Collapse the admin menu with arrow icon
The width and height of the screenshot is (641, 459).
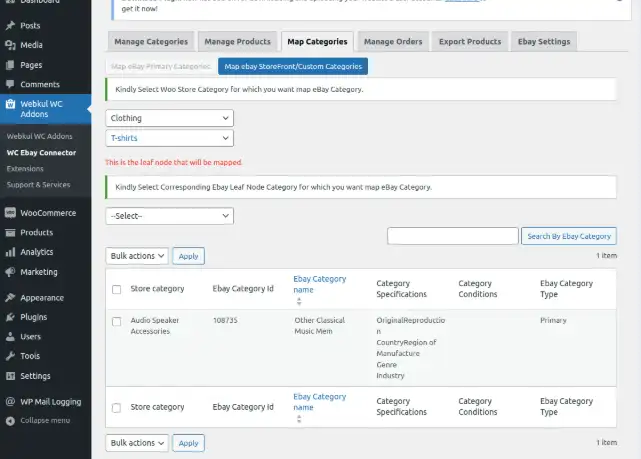coord(10,420)
